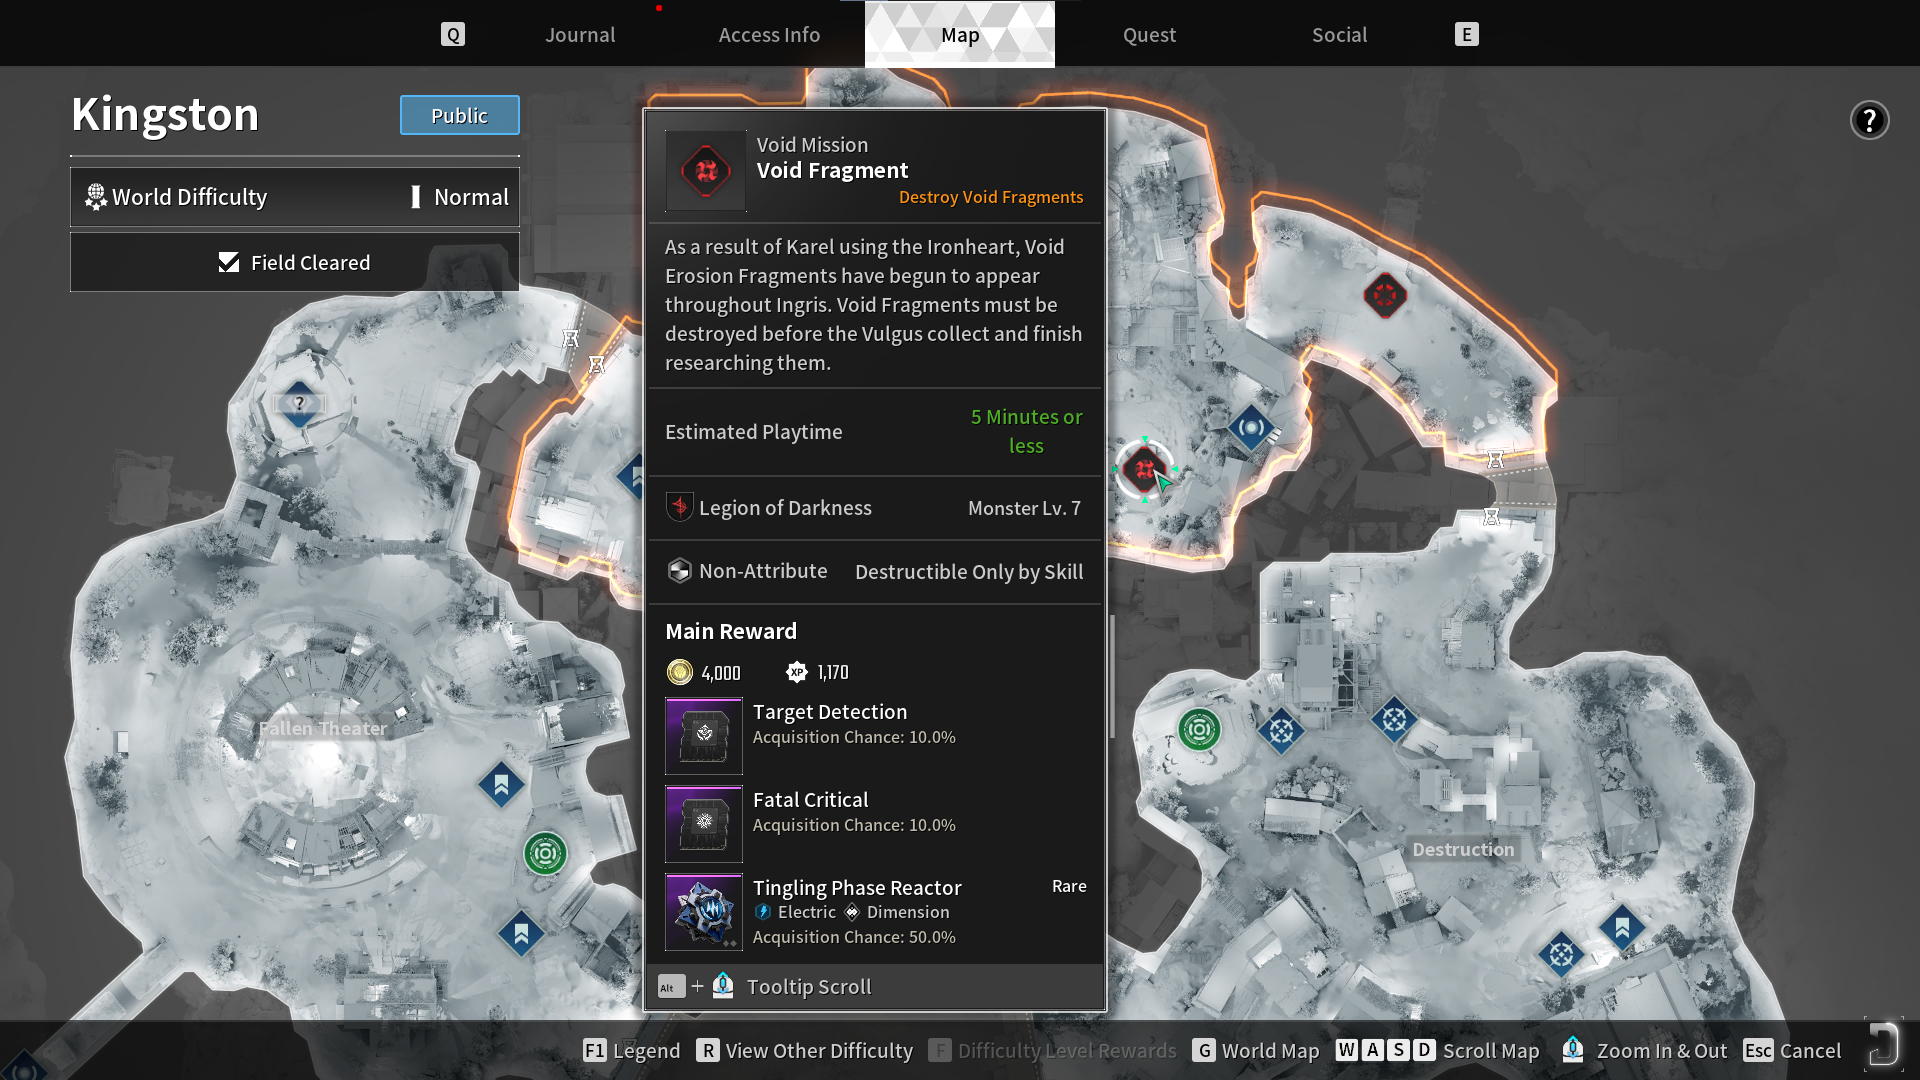Open the World Map button
The image size is (1920, 1080).
(1256, 1050)
